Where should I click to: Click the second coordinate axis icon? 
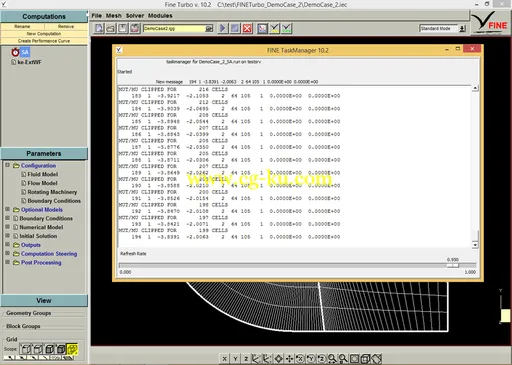point(267,359)
